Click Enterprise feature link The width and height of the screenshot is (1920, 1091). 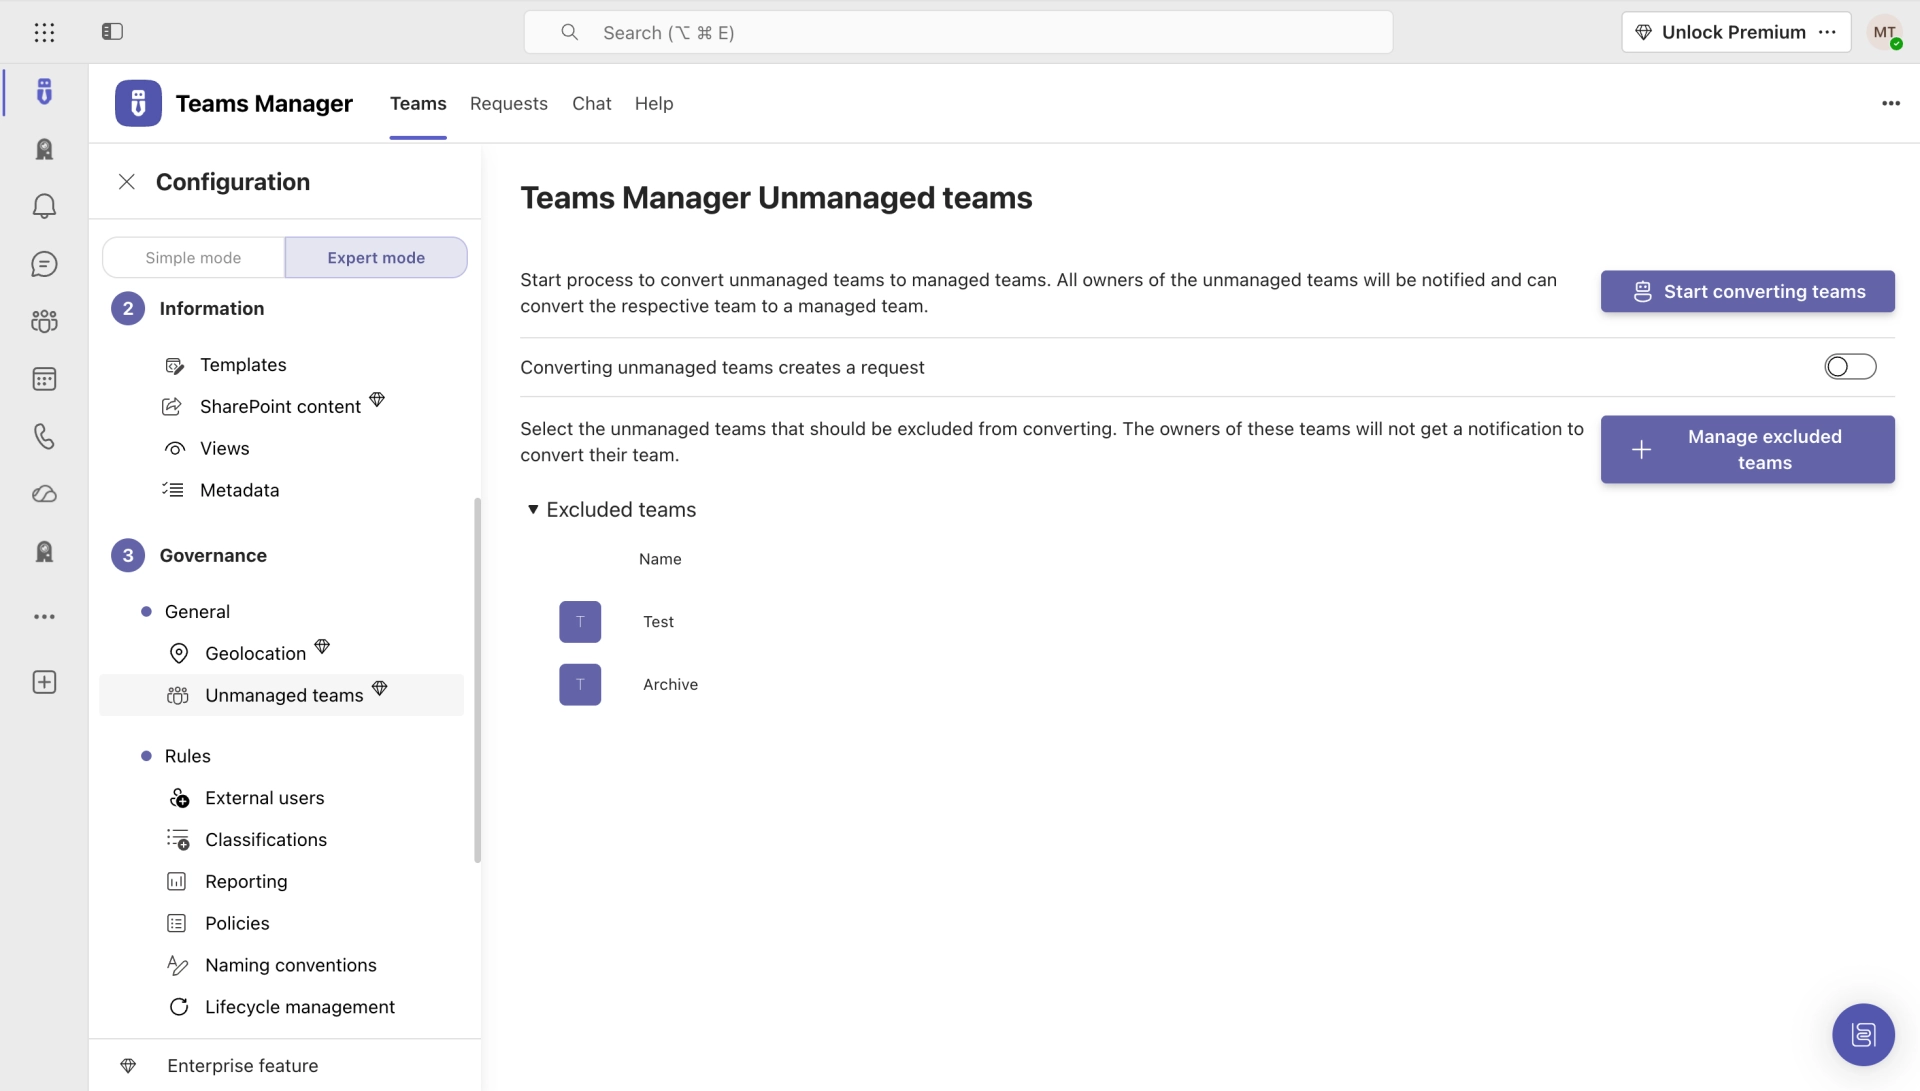[x=243, y=1066]
